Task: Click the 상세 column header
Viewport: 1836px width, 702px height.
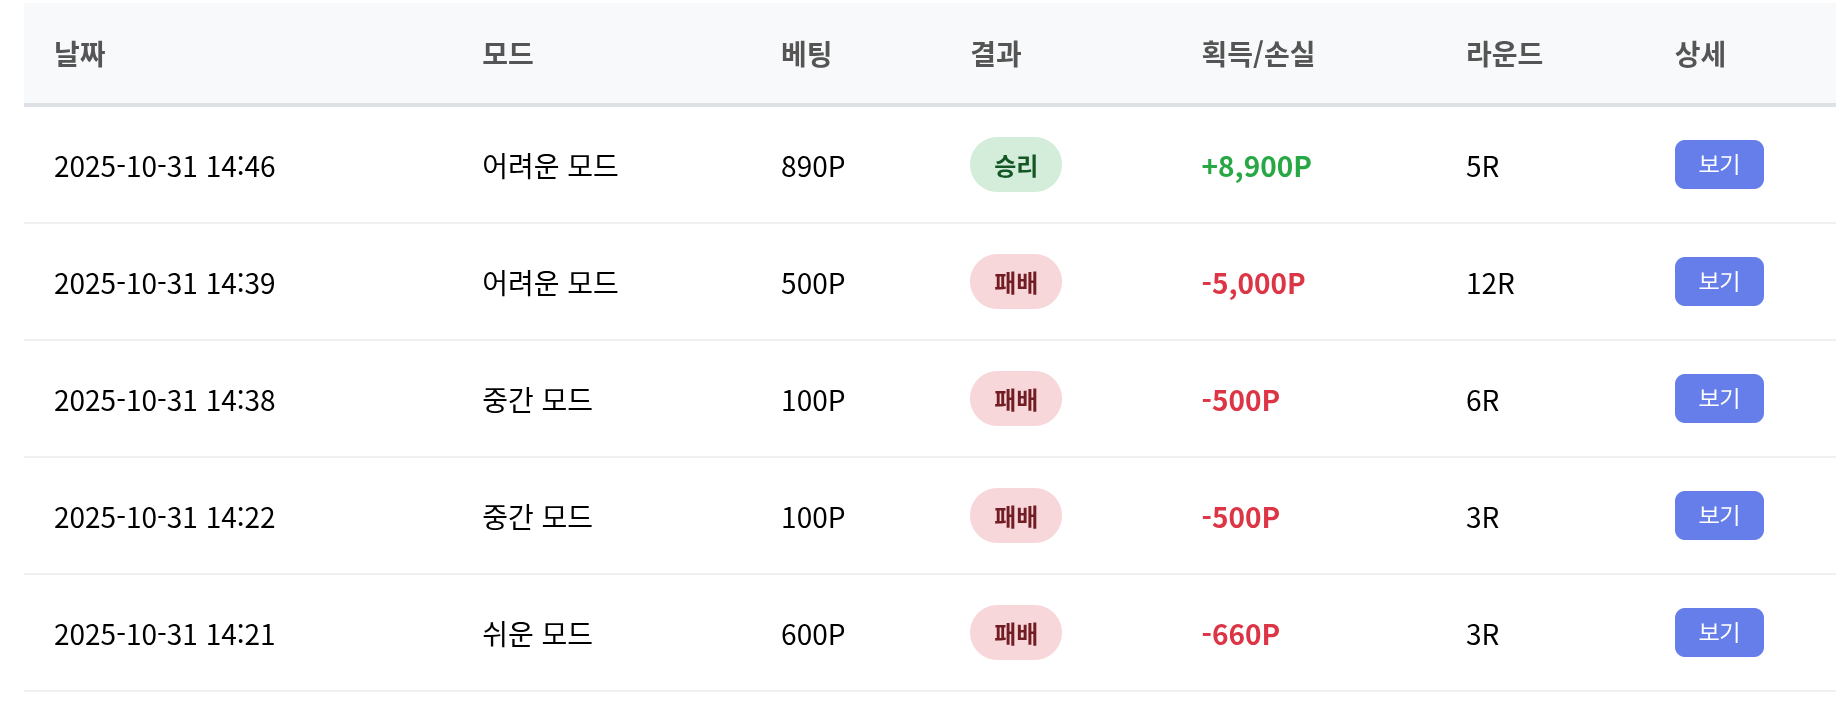Action: (1700, 54)
